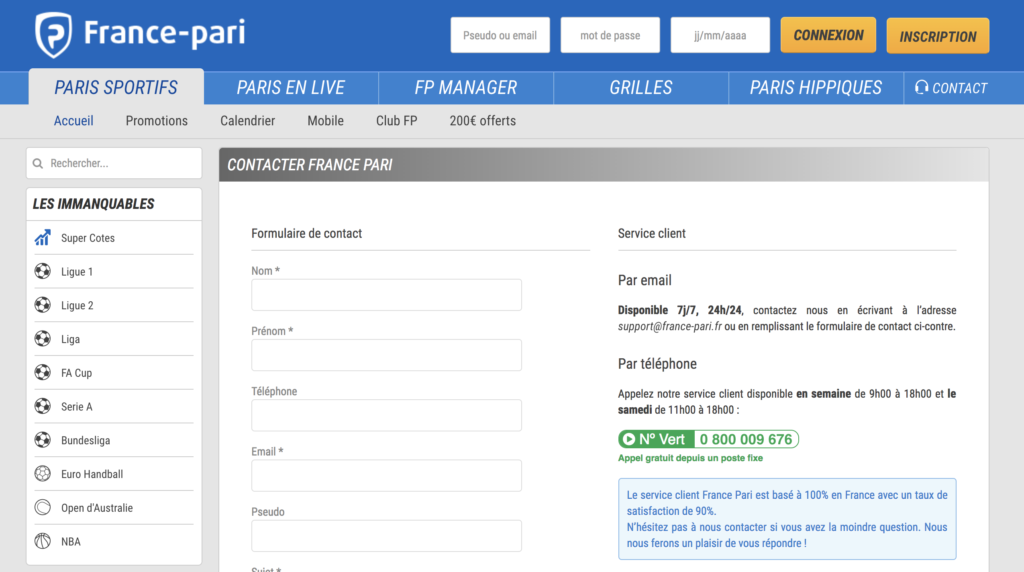This screenshot has width=1024, height=572.
Task: Focus the mot de passe field
Action: click(610, 35)
